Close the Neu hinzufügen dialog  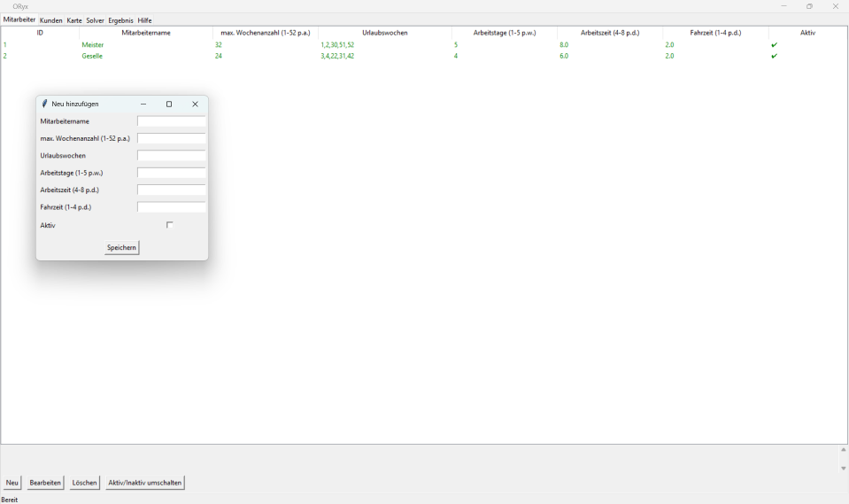coord(195,104)
